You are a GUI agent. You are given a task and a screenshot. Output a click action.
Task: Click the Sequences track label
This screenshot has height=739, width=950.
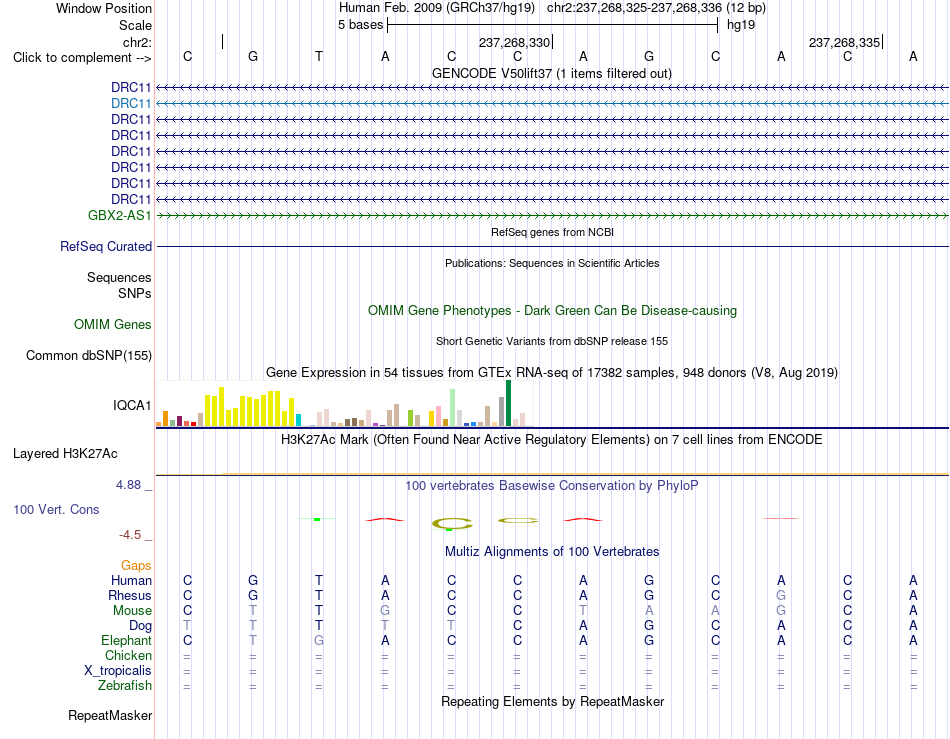click(119, 277)
